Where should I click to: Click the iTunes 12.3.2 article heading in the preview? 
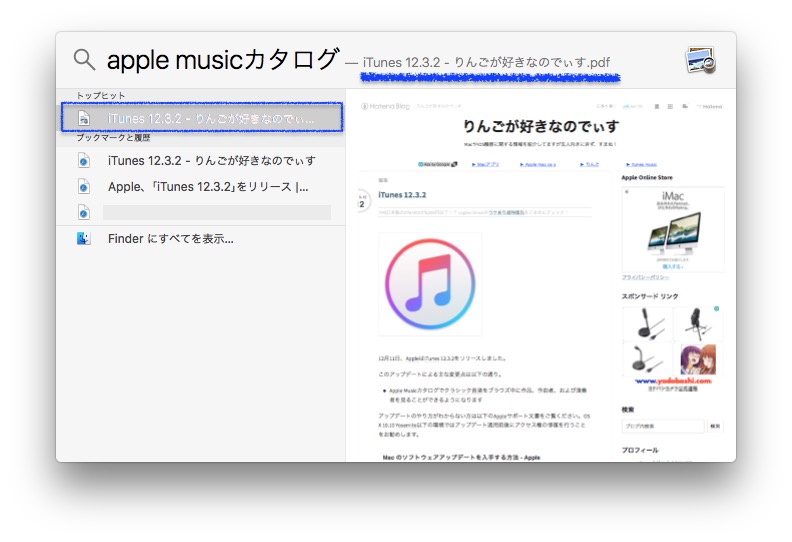pyautogui.click(x=402, y=195)
